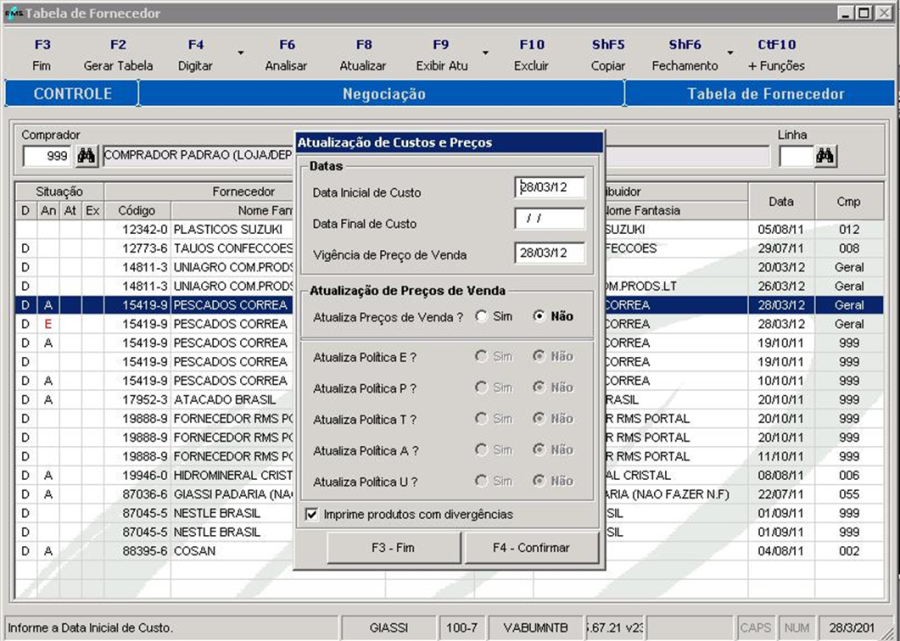Select the PLASTICOS SUZUKI row
Viewport: 900px width, 641px height.
pyautogui.click(x=449, y=230)
